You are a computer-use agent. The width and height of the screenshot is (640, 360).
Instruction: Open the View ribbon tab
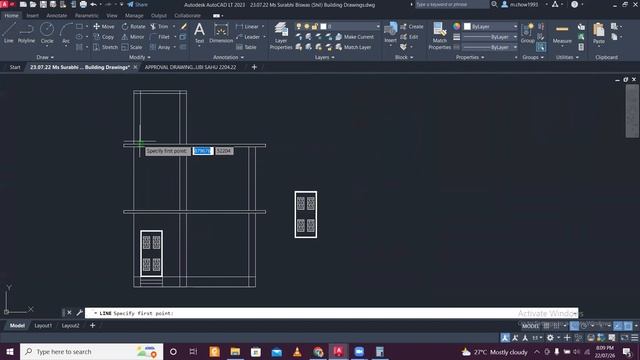pos(112,16)
